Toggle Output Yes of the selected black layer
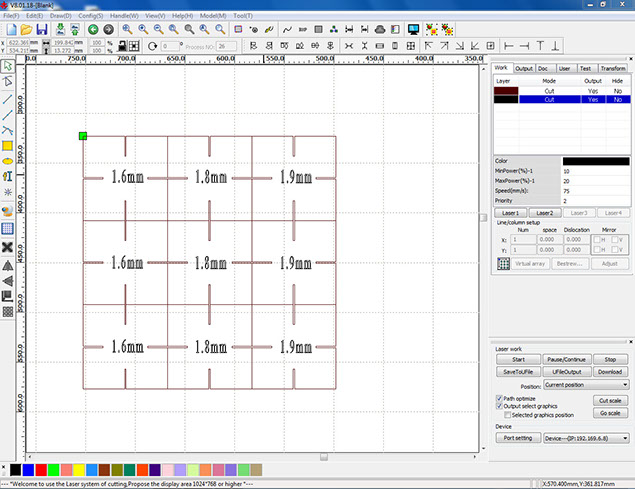The image size is (635, 489). 593,100
